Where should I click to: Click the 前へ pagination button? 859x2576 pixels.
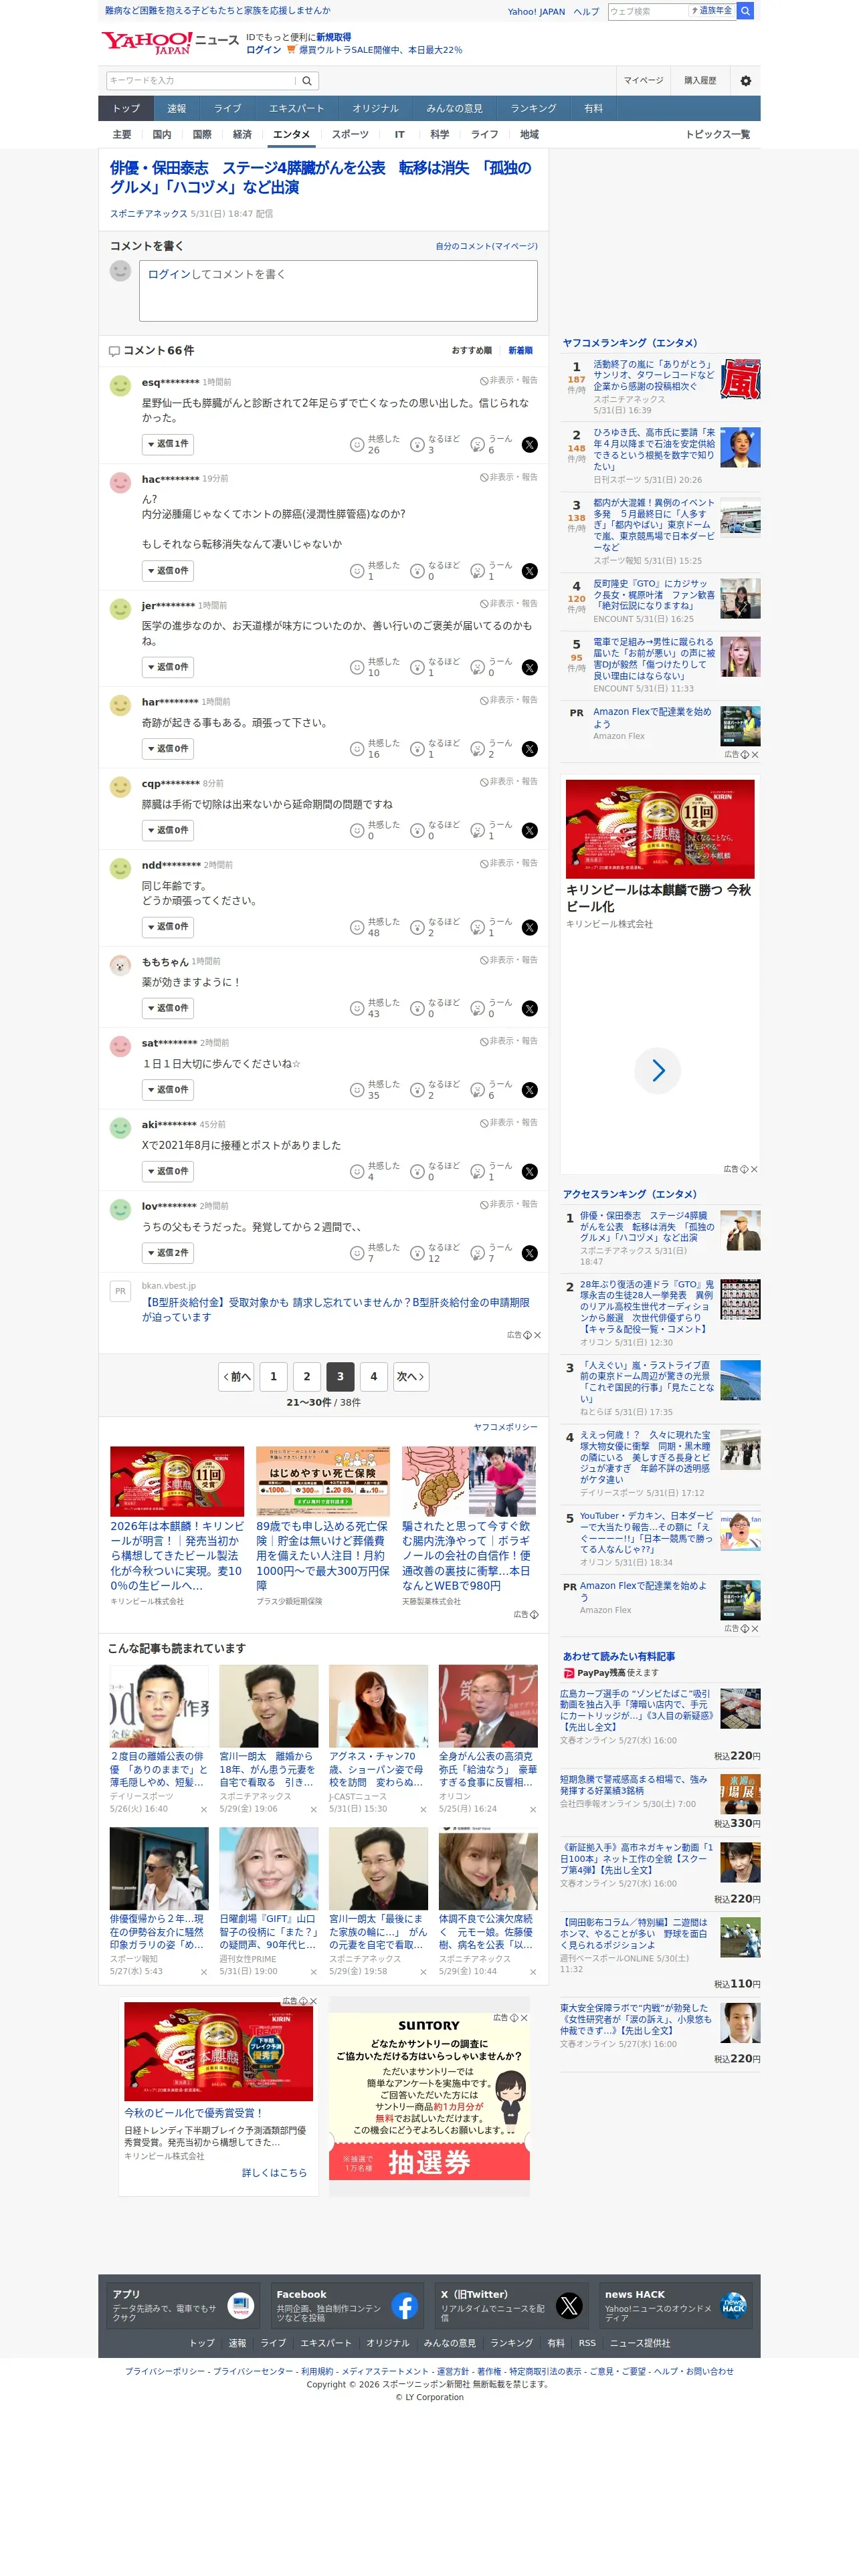(236, 1376)
